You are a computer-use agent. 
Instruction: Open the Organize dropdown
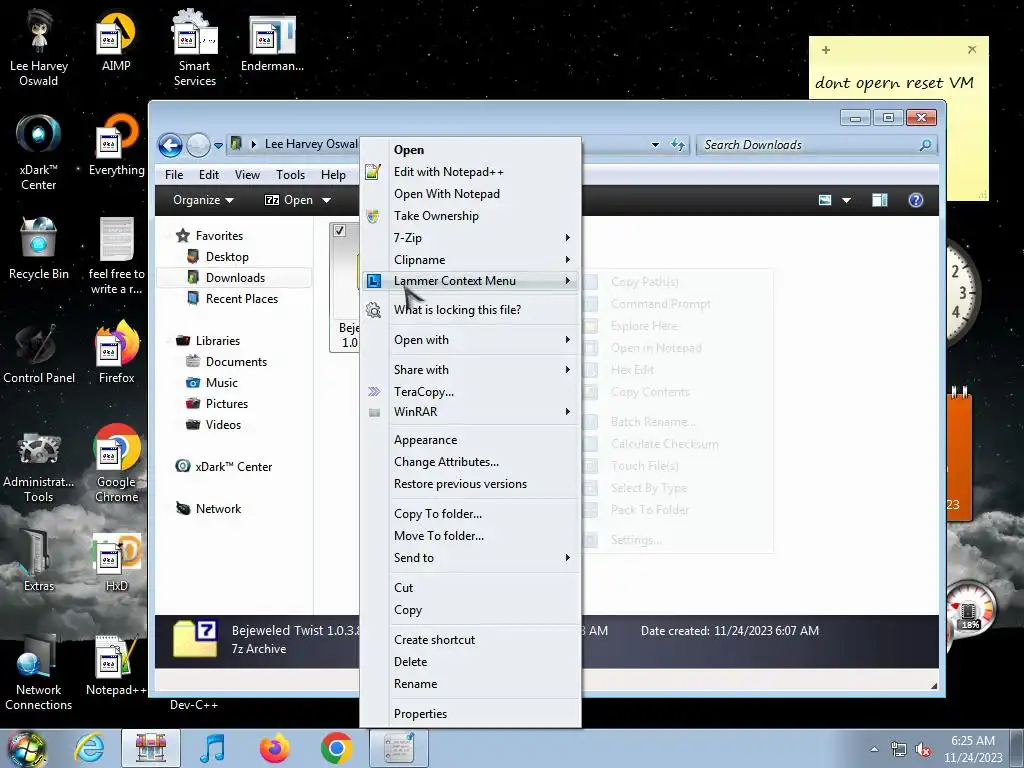(x=203, y=200)
